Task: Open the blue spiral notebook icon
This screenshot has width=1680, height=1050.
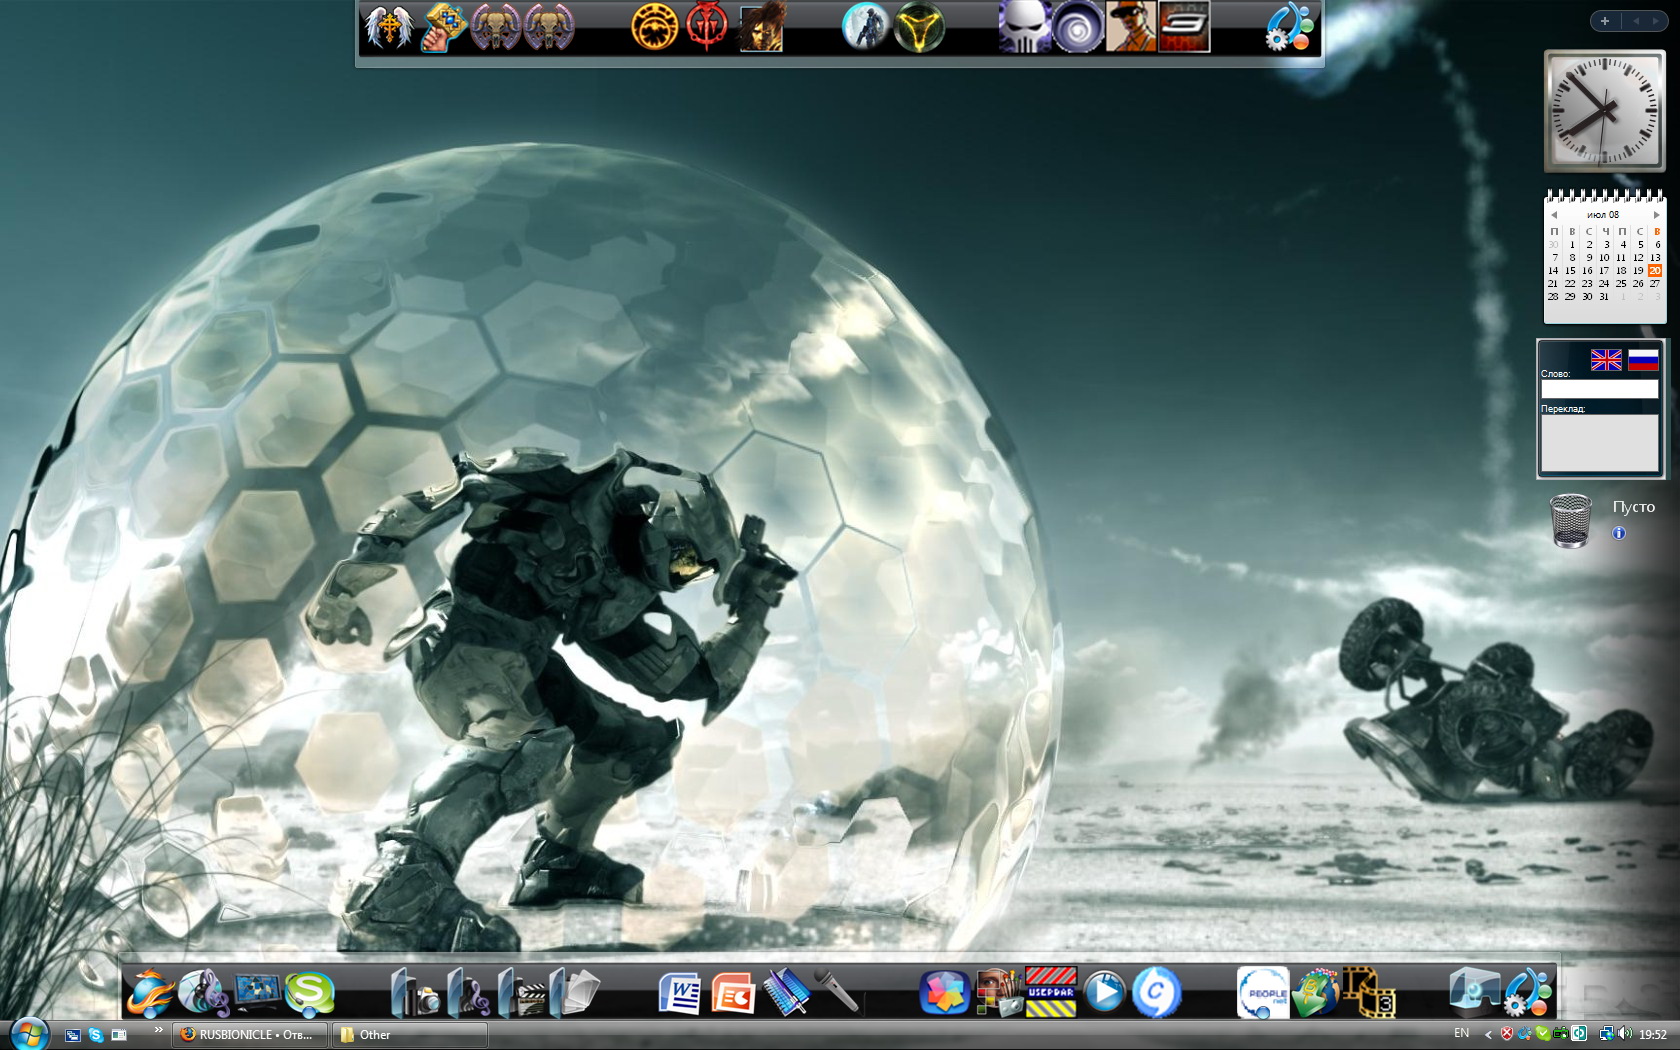Action: (x=786, y=993)
